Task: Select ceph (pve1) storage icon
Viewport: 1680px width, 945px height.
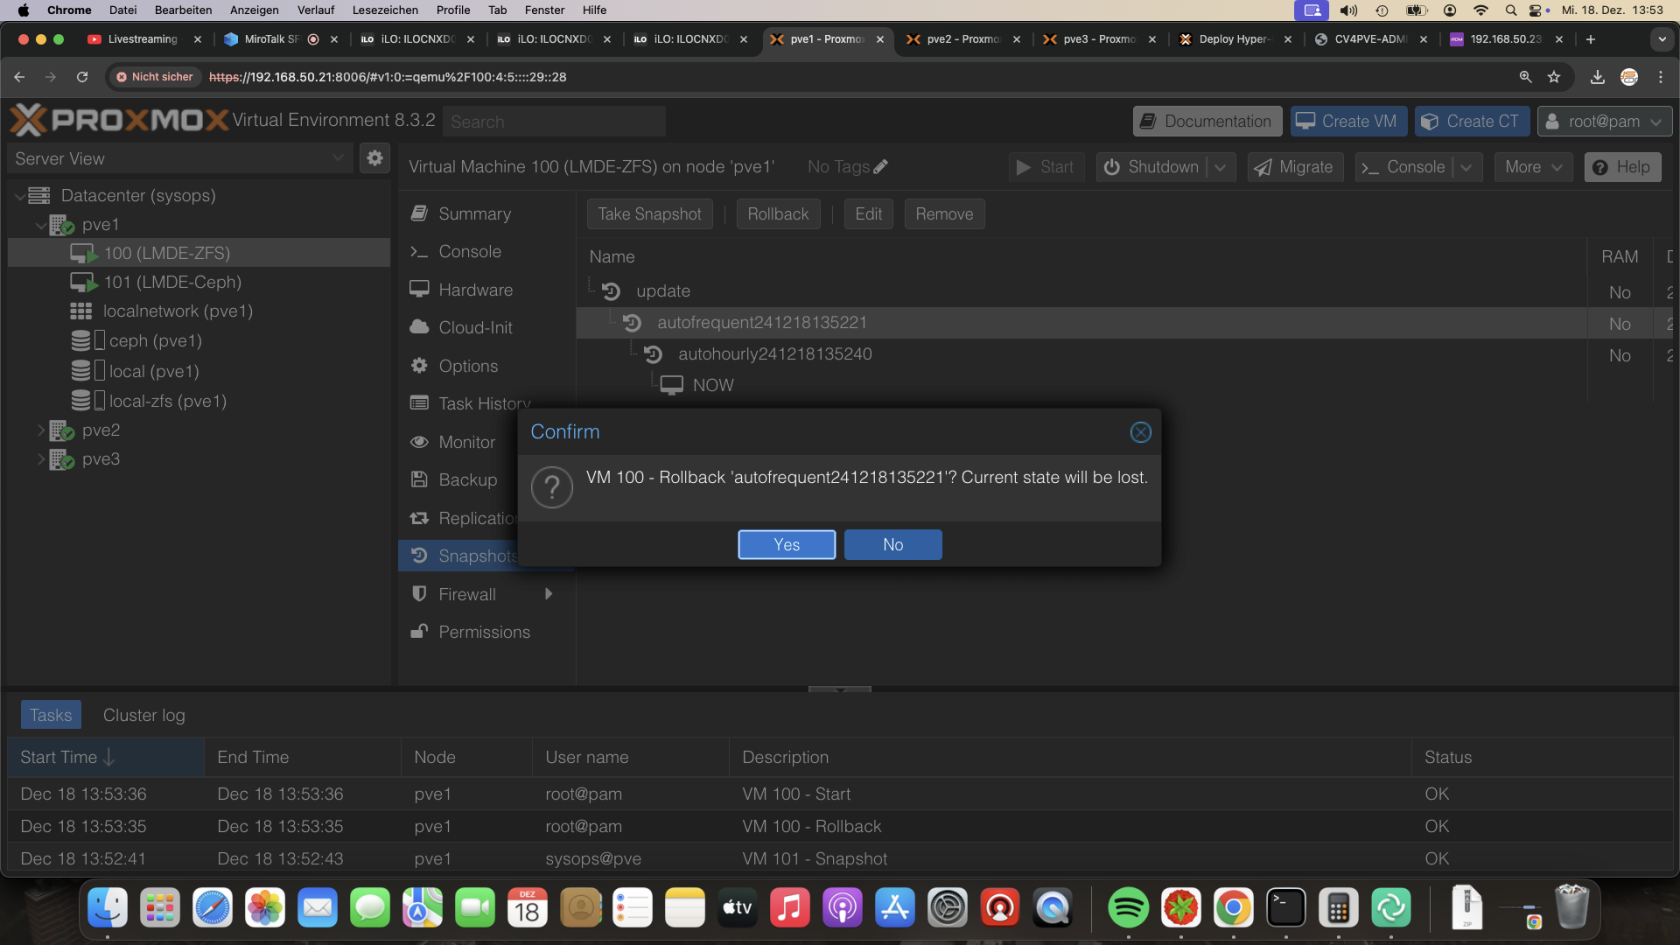Action: tap(87, 341)
